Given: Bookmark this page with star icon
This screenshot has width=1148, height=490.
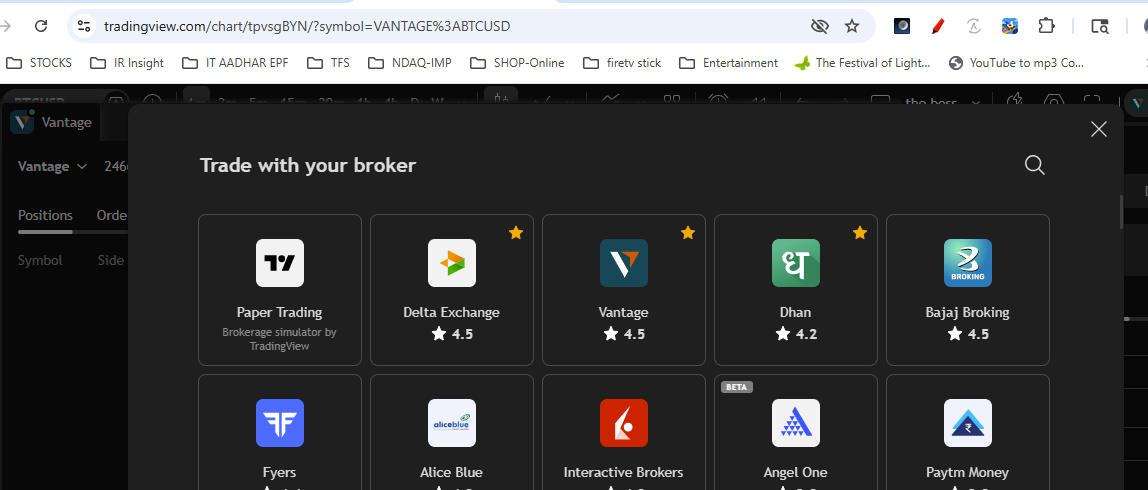Looking at the screenshot, I should point(852,26).
